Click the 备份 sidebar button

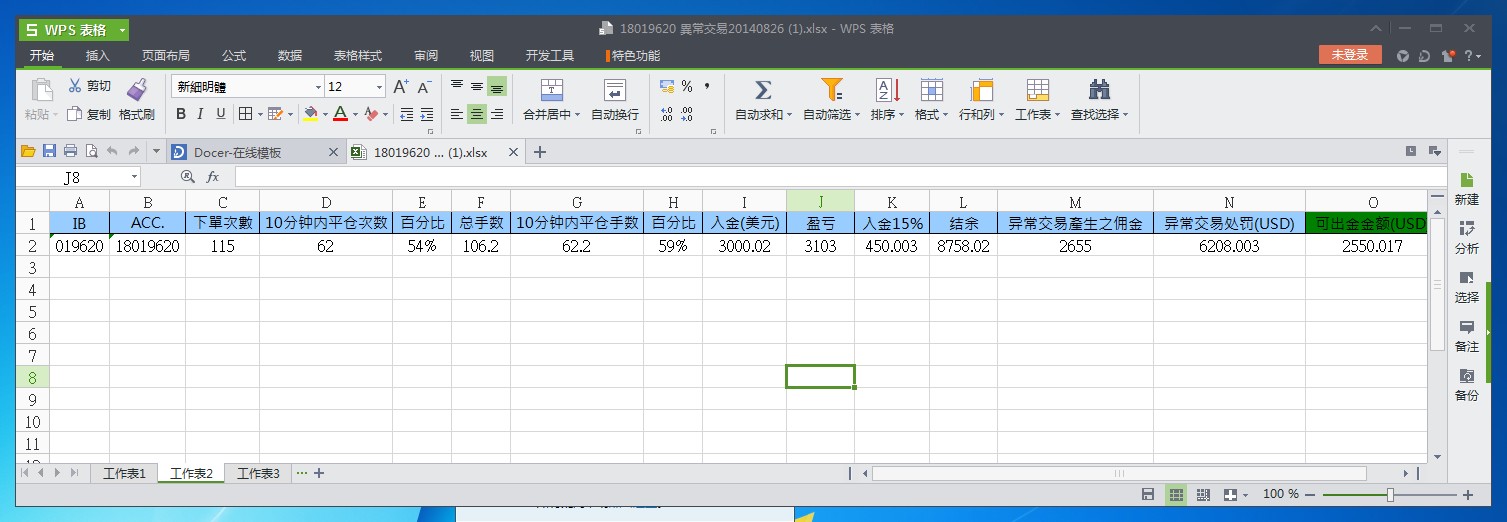[1467, 384]
